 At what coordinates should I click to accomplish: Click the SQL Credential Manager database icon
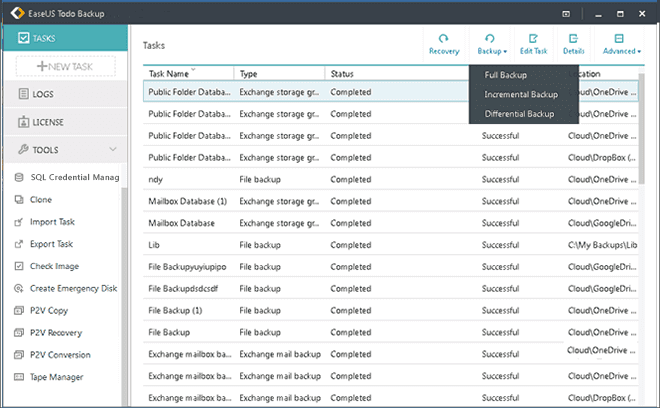19,177
